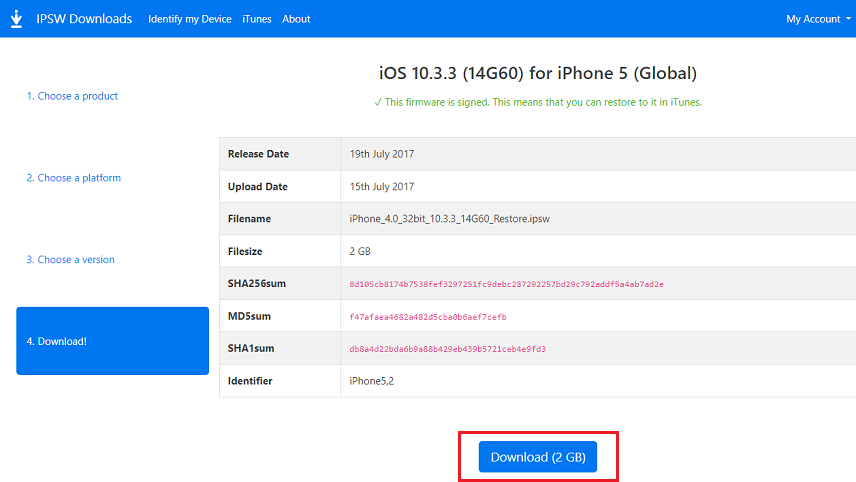Click the SHA256sum row label
856x482 pixels.
click(x=257, y=283)
